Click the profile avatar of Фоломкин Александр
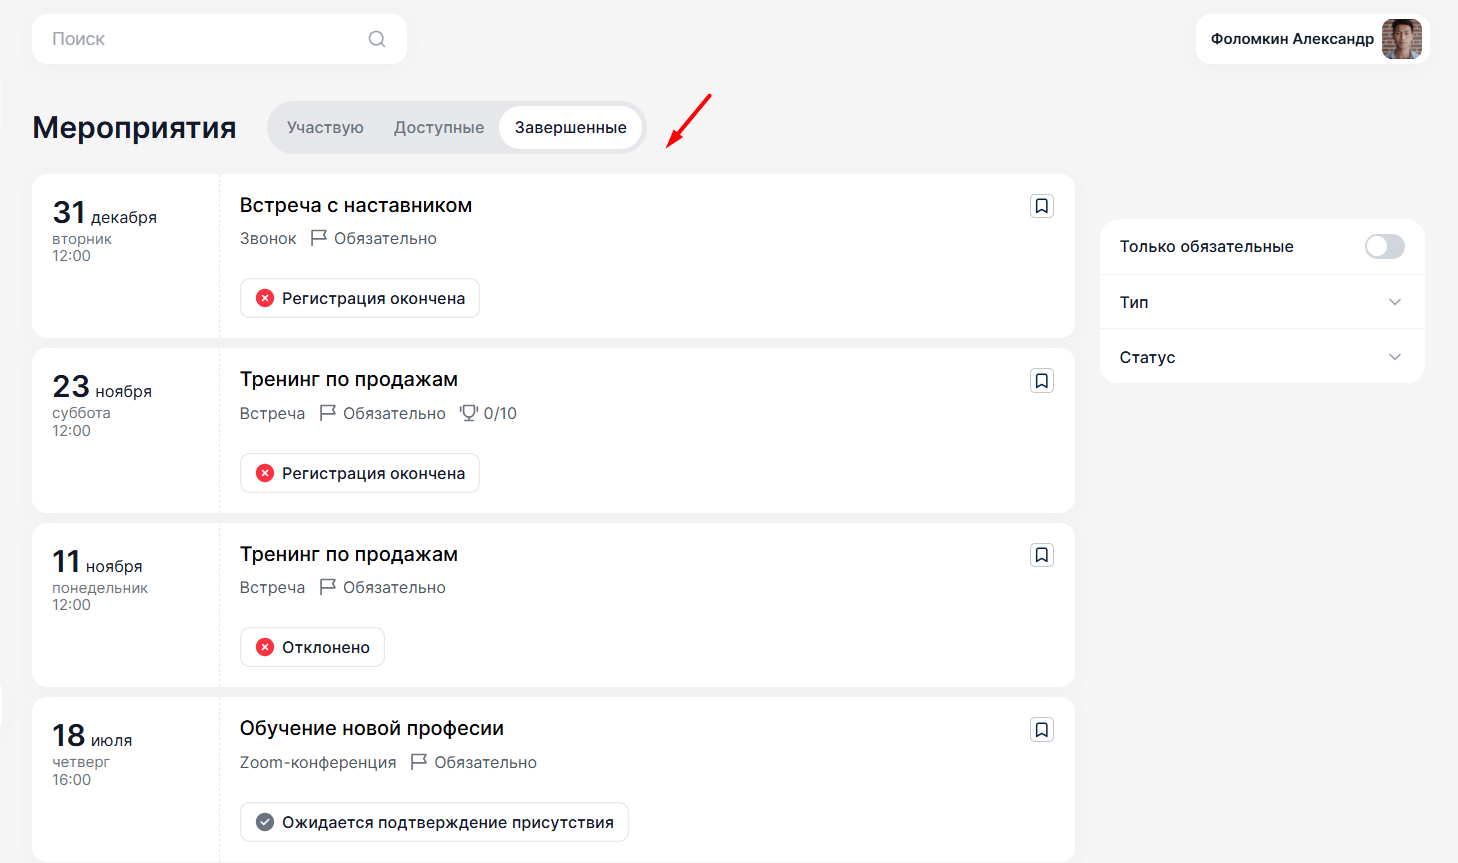Image resolution: width=1458 pixels, height=863 pixels. coord(1402,39)
